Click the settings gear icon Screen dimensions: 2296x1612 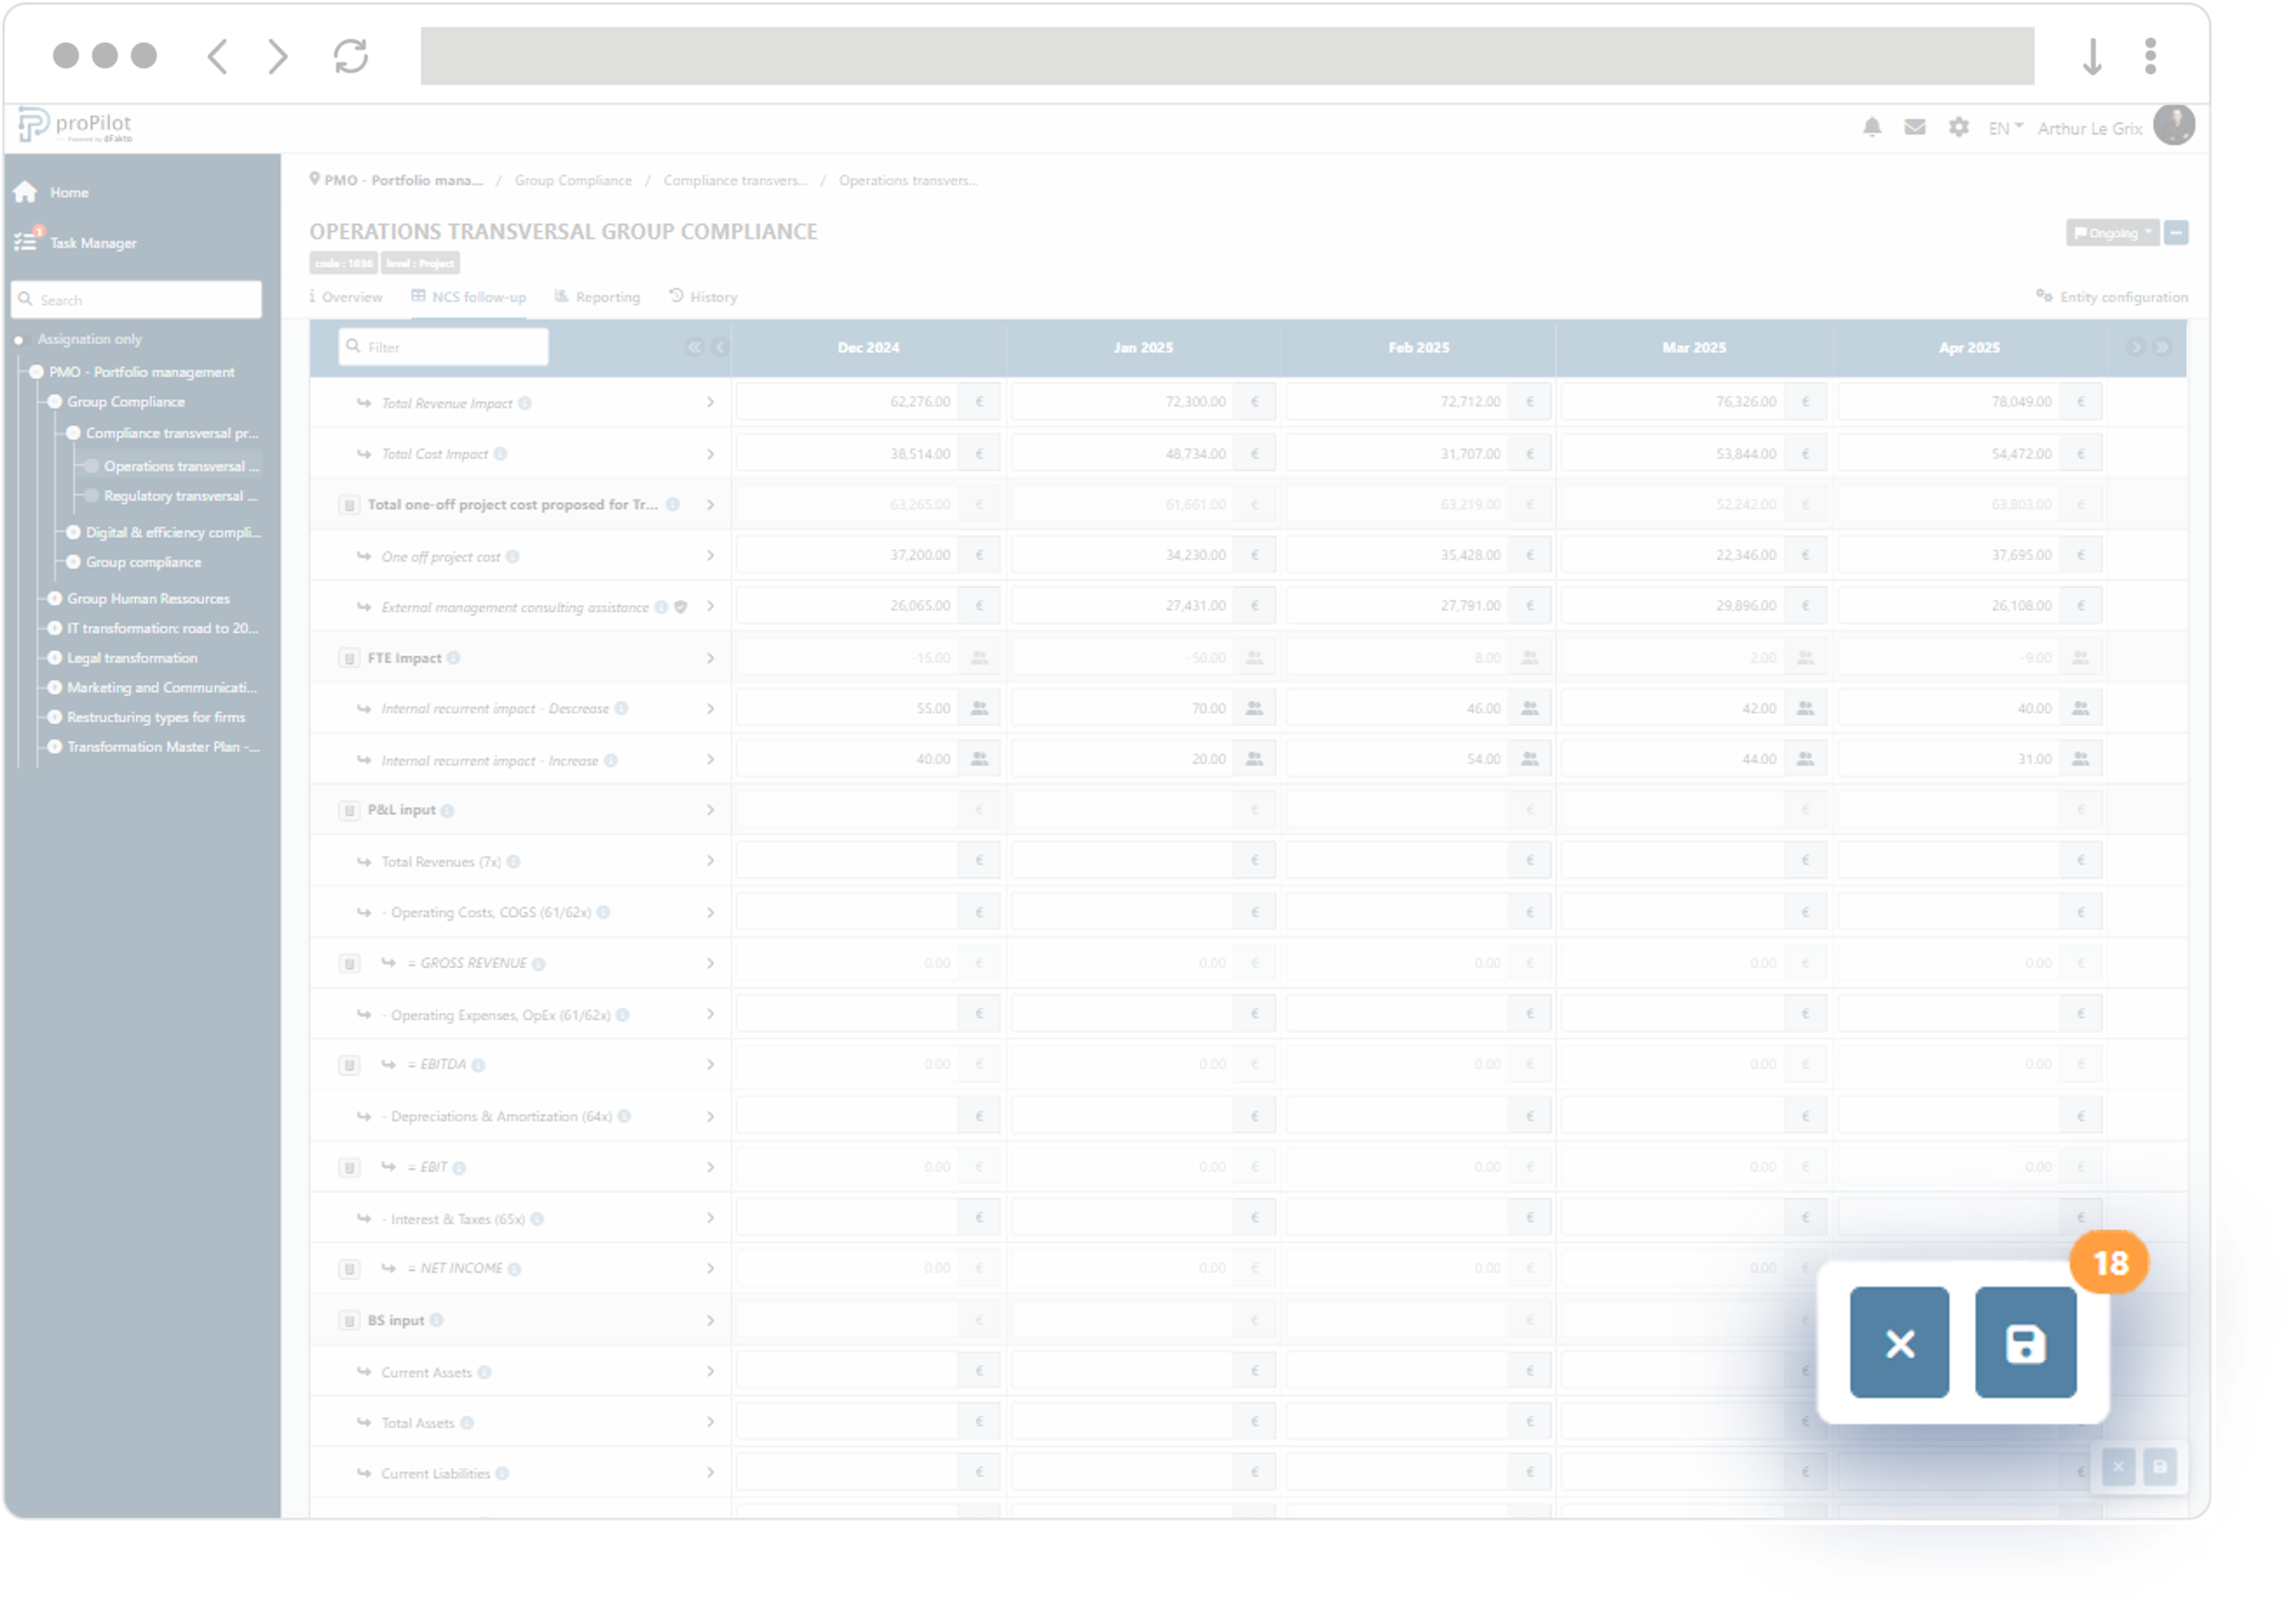pos(1959,125)
